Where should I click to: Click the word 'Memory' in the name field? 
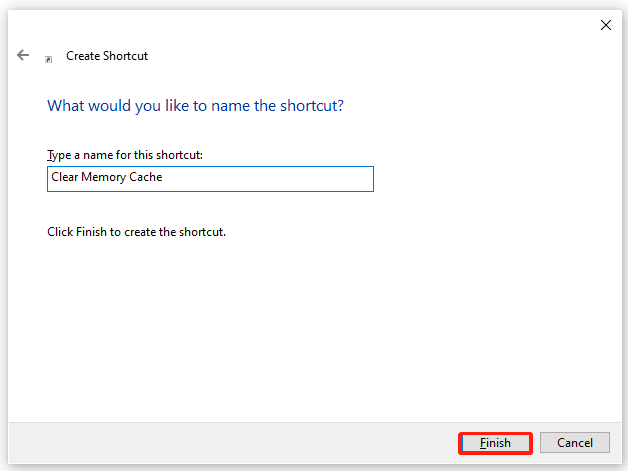tap(105, 178)
